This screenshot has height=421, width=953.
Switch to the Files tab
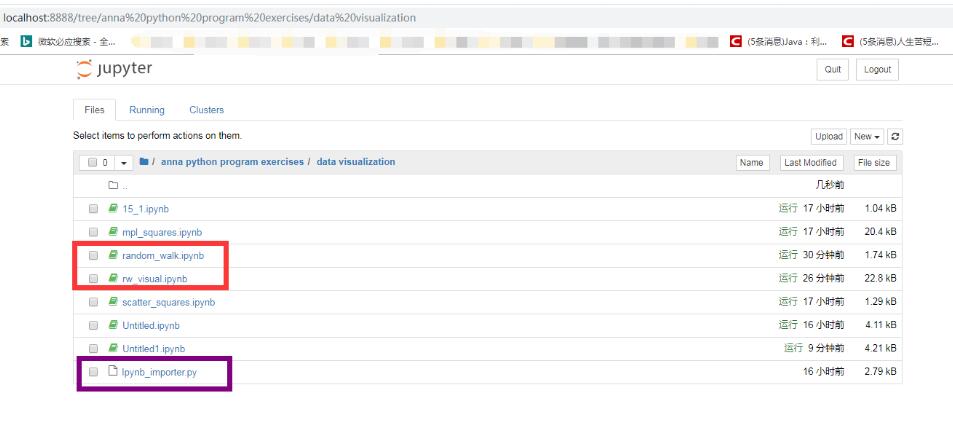tap(94, 110)
